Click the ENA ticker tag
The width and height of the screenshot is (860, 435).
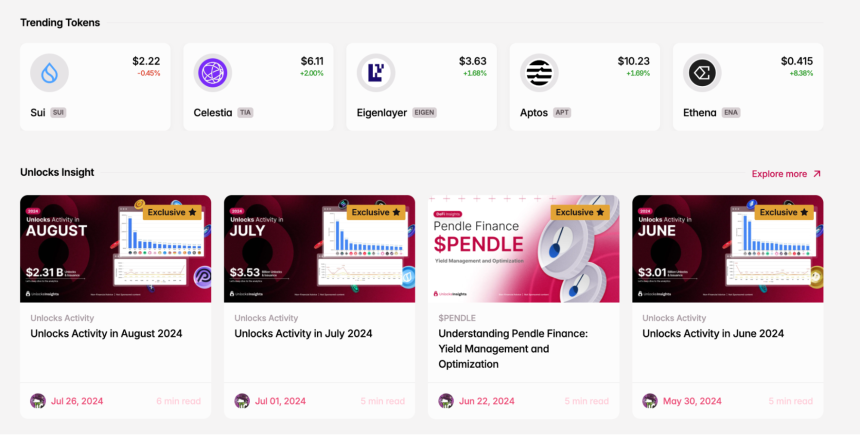tap(731, 113)
